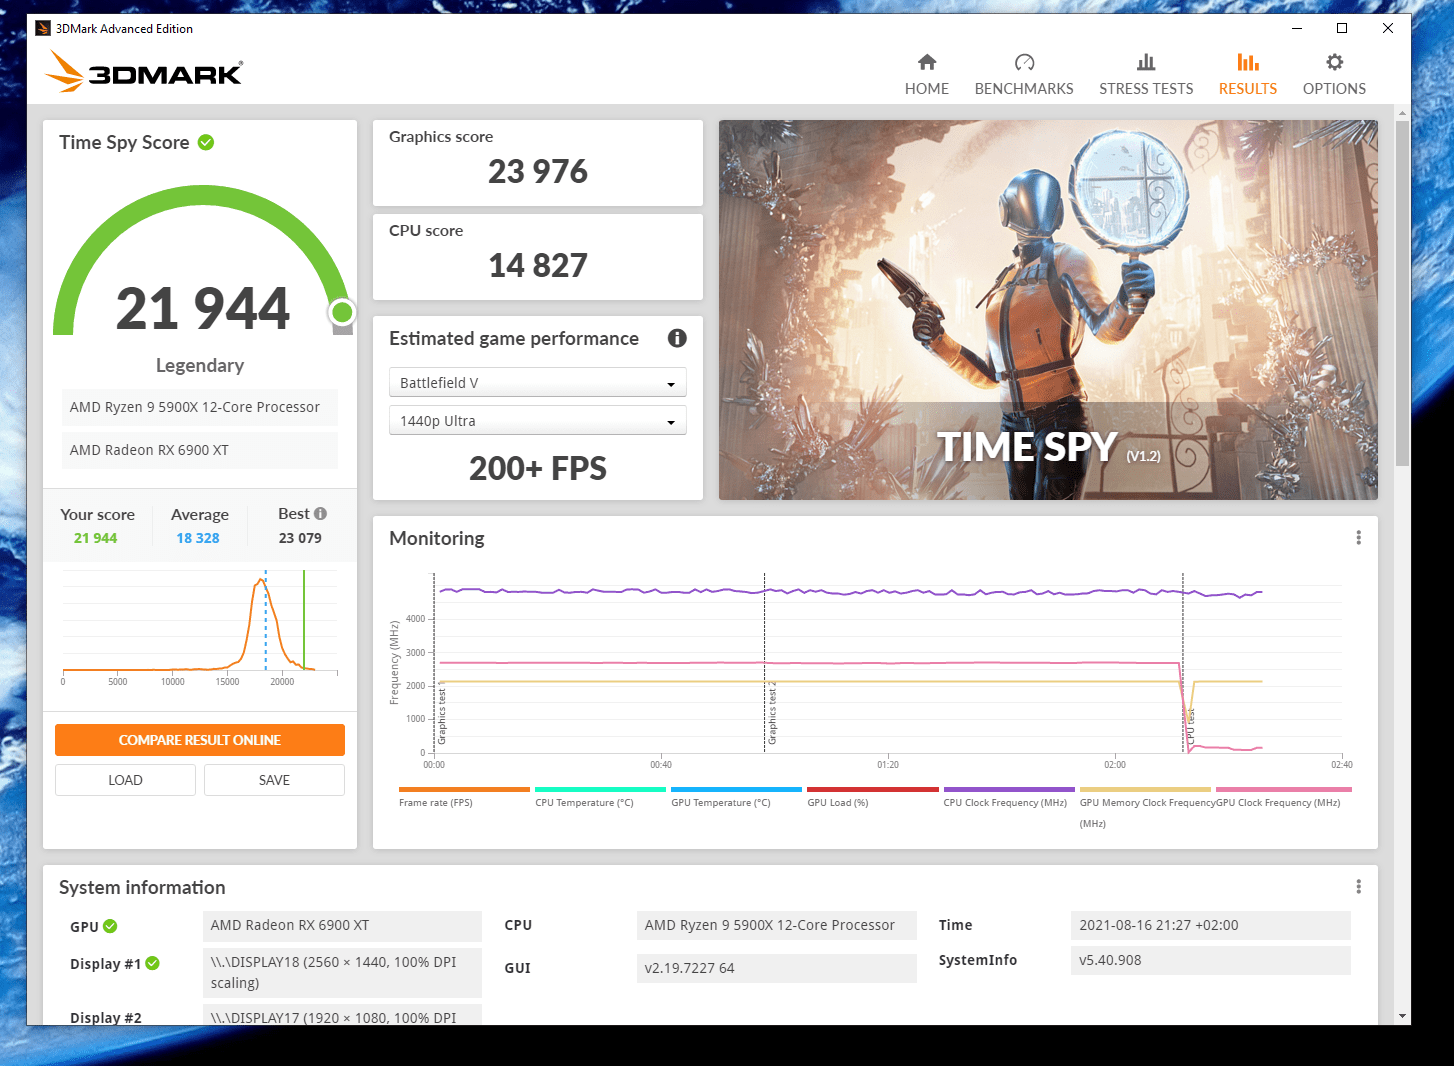Click the Legendary rating label
The image size is (1454, 1066).
(x=200, y=365)
